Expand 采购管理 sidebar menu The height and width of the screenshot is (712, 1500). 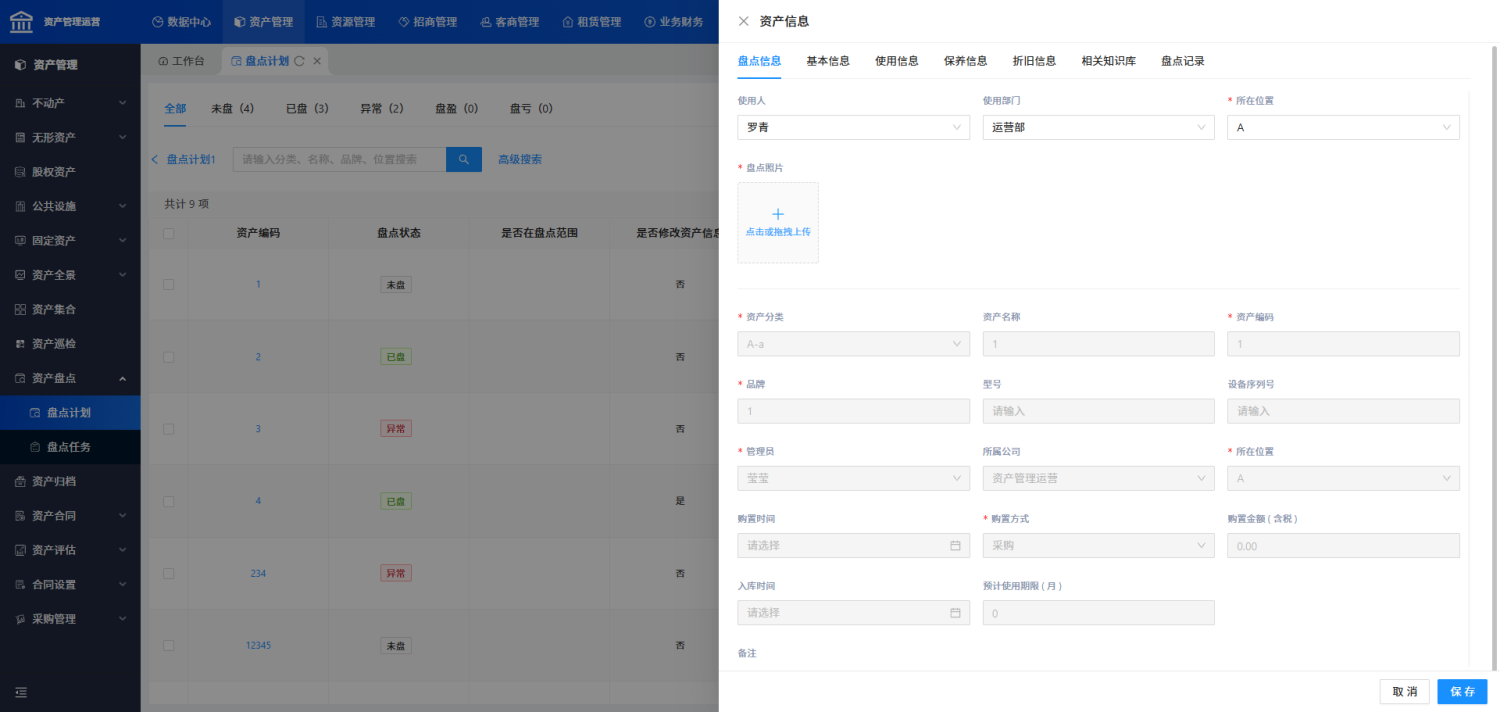(x=70, y=619)
